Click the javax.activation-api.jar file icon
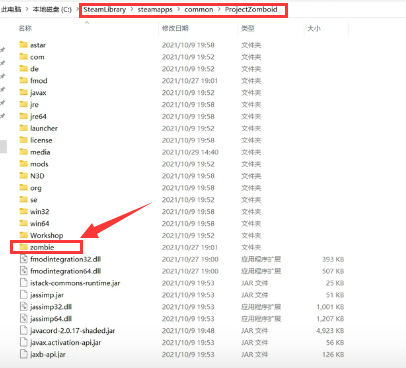Screen dimensions: 406x368 [23, 342]
